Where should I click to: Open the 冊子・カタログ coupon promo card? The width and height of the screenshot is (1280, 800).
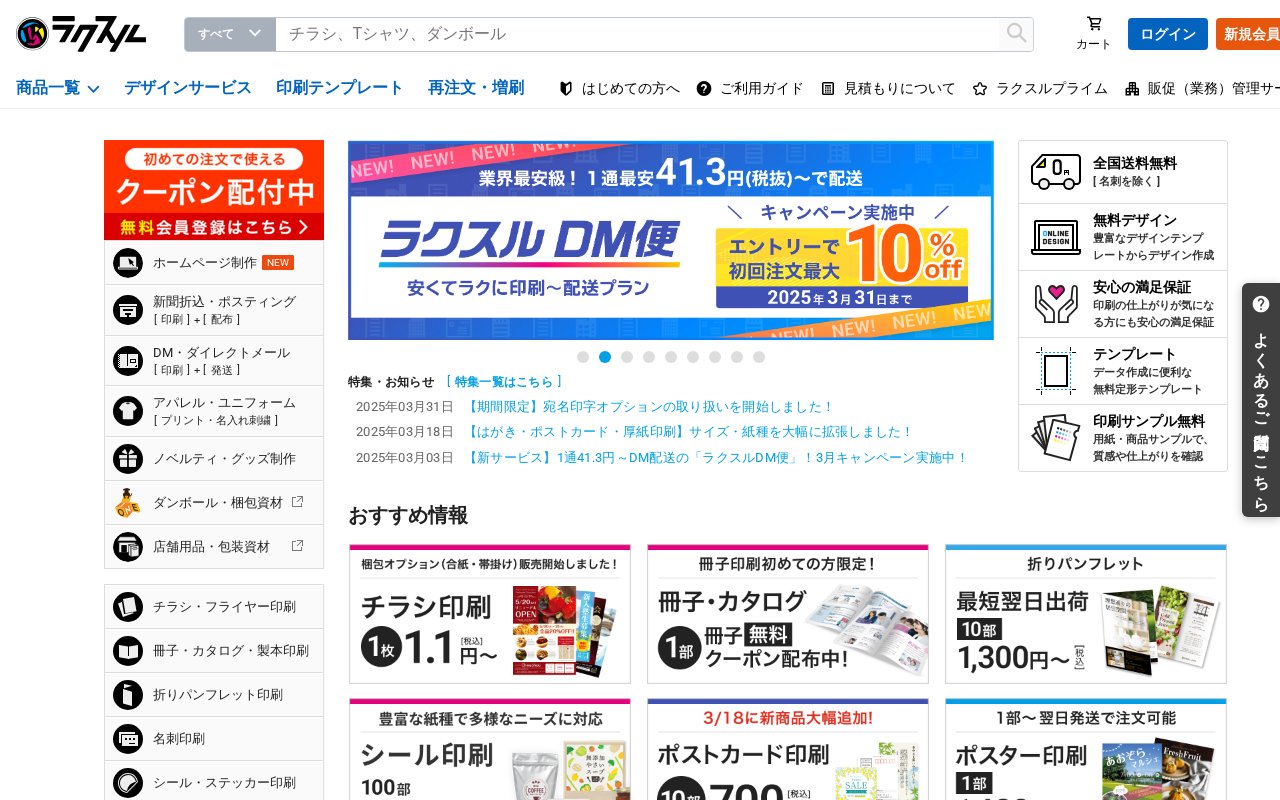(x=788, y=614)
